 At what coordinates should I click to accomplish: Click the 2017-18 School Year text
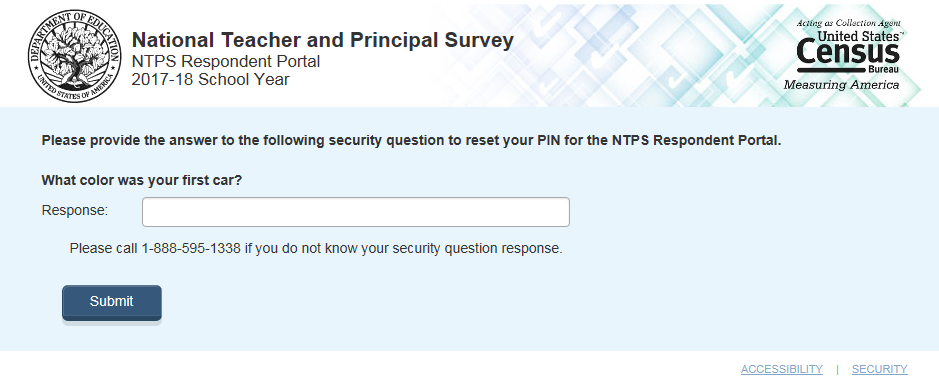(x=210, y=79)
